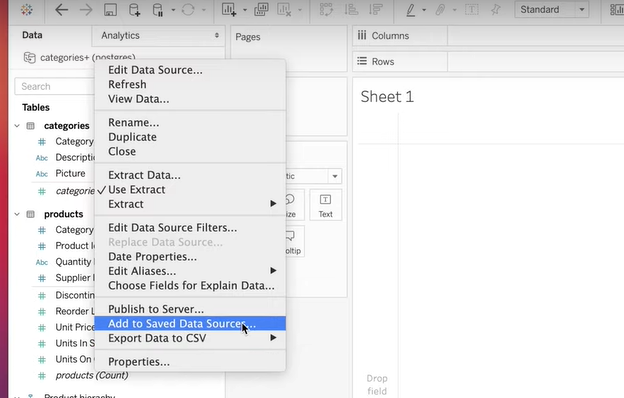Click the Save icon in toolbar
The image size is (624, 398).
(110, 10)
